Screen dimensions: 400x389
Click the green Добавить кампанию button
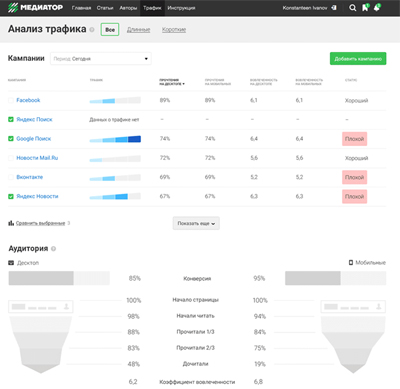pos(358,59)
